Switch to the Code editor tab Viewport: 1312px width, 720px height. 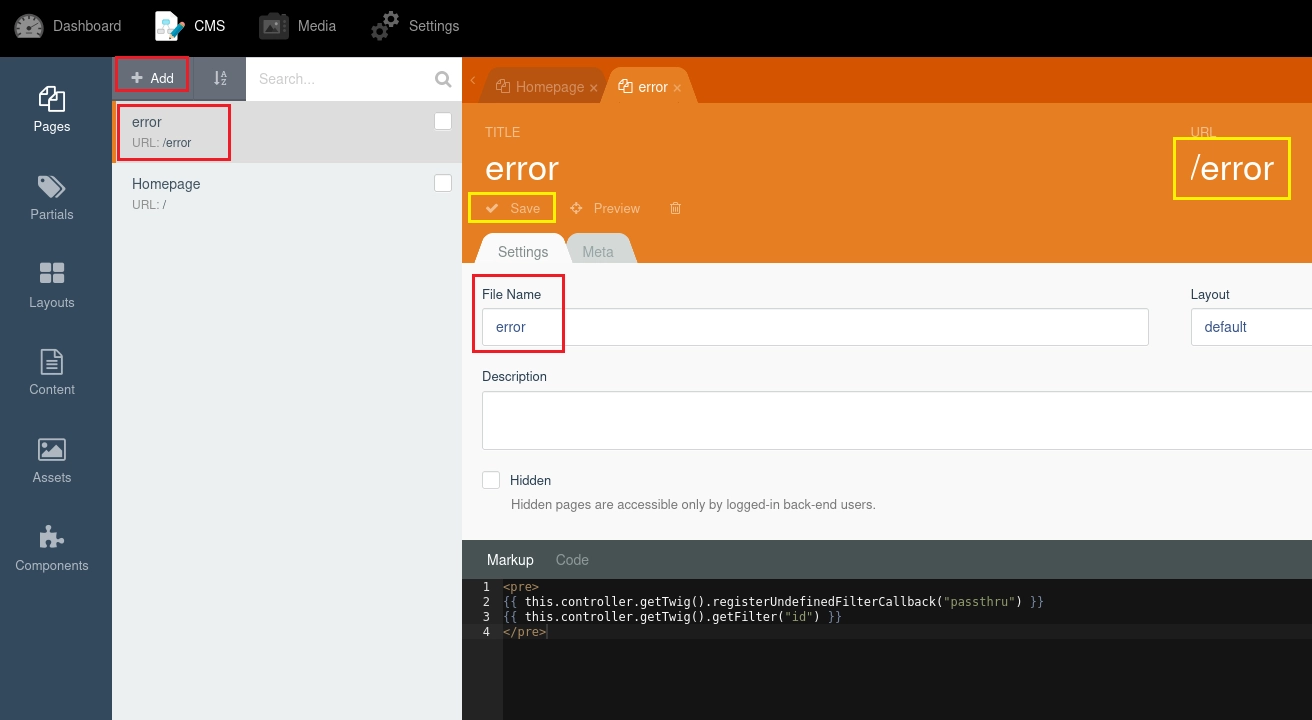point(572,560)
